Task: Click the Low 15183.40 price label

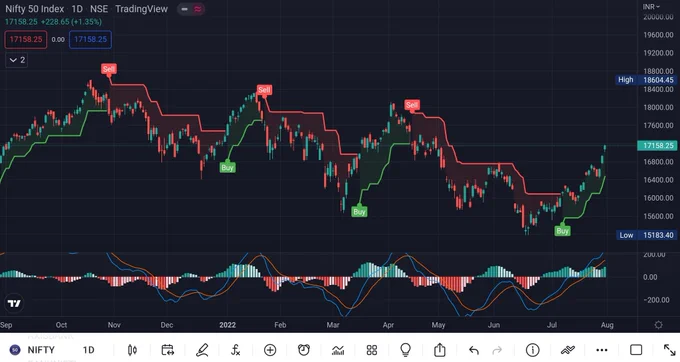Action: click(x=646, y=235)
